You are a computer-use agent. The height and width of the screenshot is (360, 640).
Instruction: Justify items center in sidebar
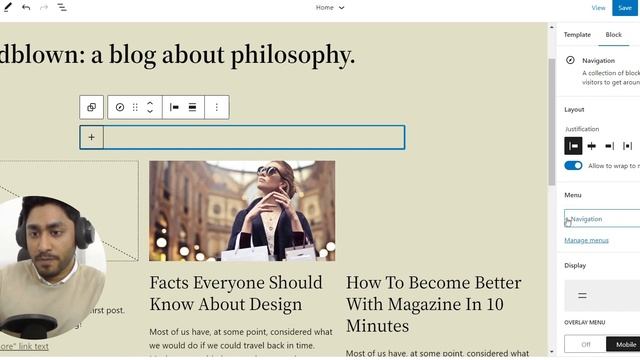[x=591, y=146]
